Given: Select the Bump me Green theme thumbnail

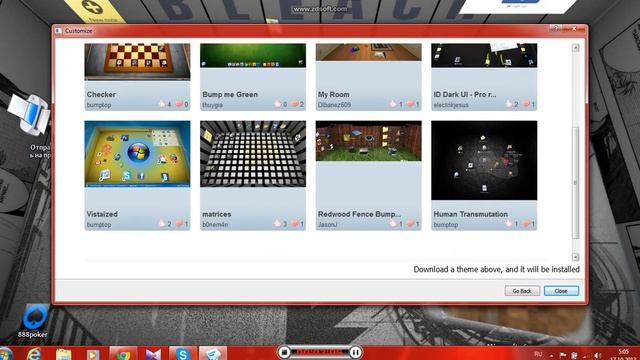Looking at the screenshot, I should point(253,56).
